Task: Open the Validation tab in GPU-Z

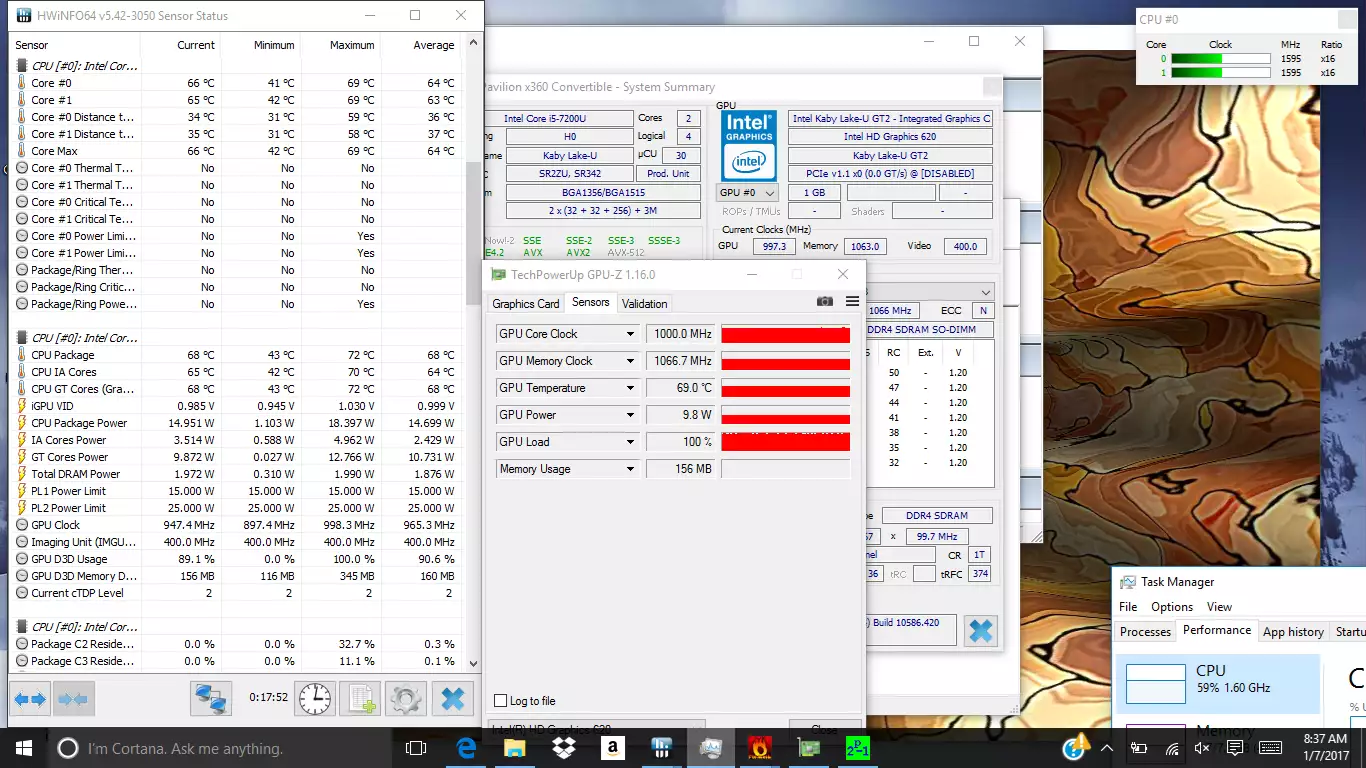Action: tap(644, 304)
